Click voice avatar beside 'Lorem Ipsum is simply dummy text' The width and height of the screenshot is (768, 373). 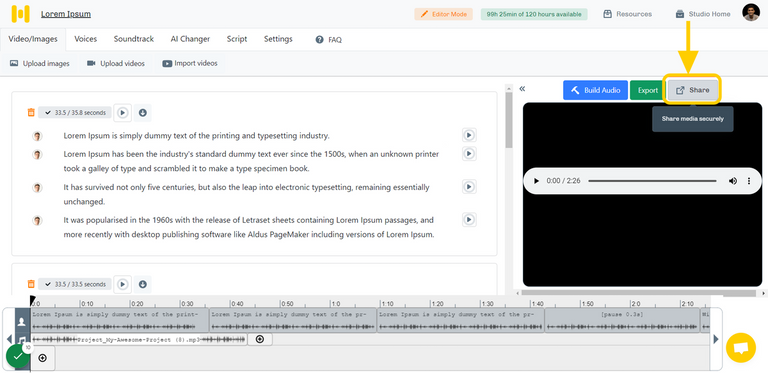pos(37,136)
